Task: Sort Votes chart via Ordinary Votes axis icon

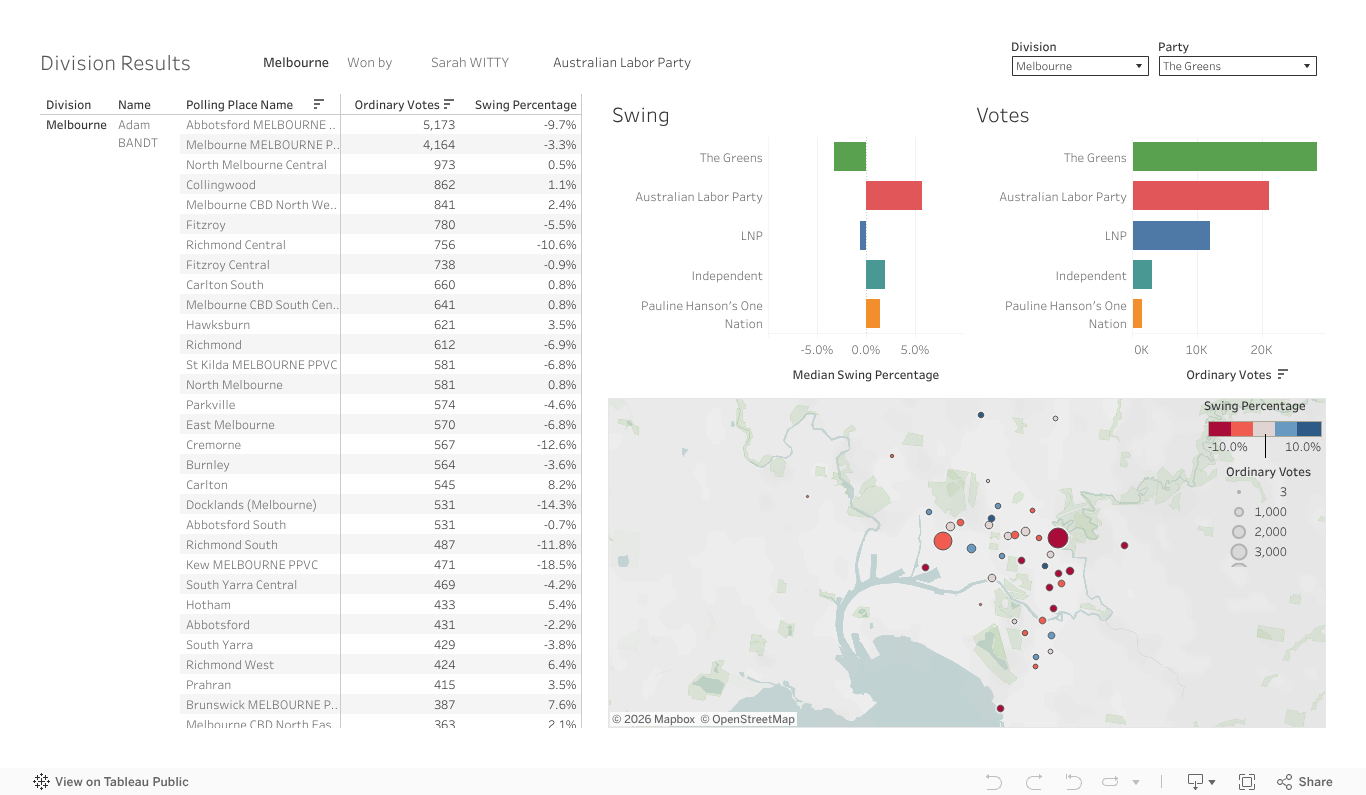Action: [1283, 375]
